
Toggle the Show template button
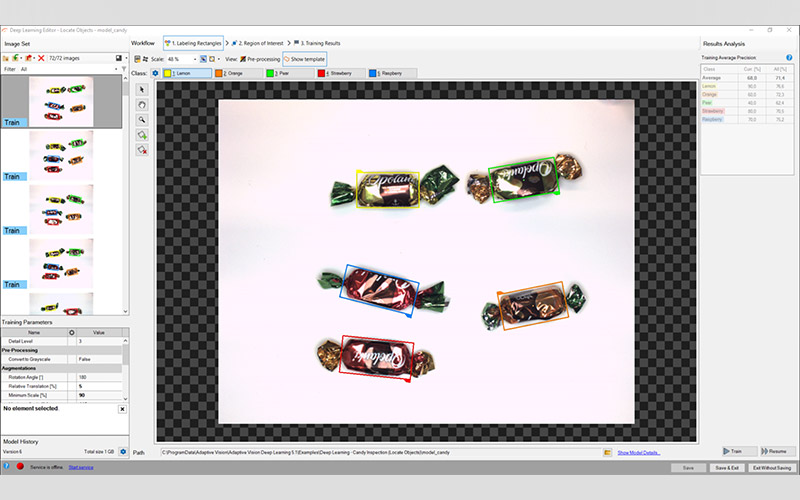pyautogui.click(x=304, y=59)
